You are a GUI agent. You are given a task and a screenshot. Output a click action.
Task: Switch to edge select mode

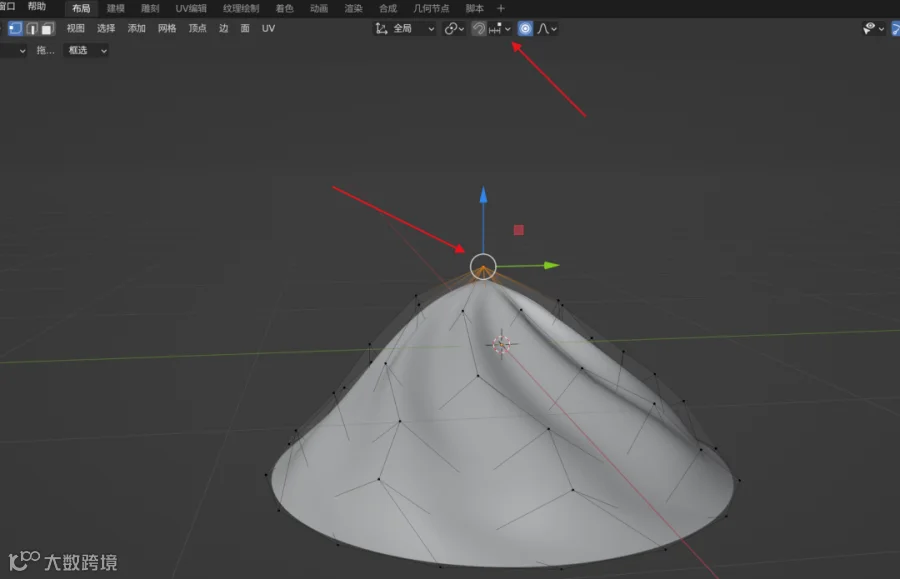[32, 29]
